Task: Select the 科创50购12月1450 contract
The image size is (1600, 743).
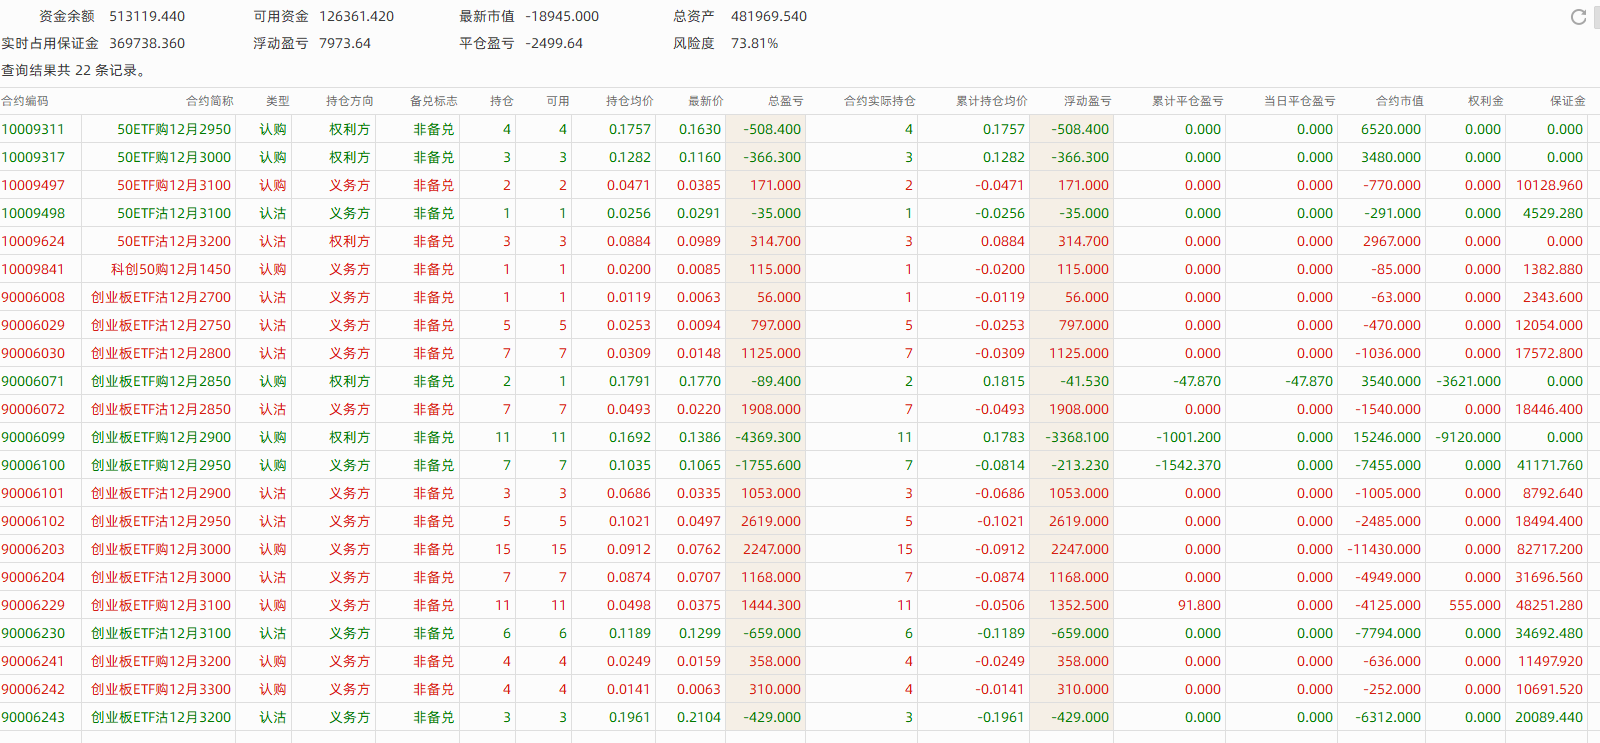Action: [171, 269]
